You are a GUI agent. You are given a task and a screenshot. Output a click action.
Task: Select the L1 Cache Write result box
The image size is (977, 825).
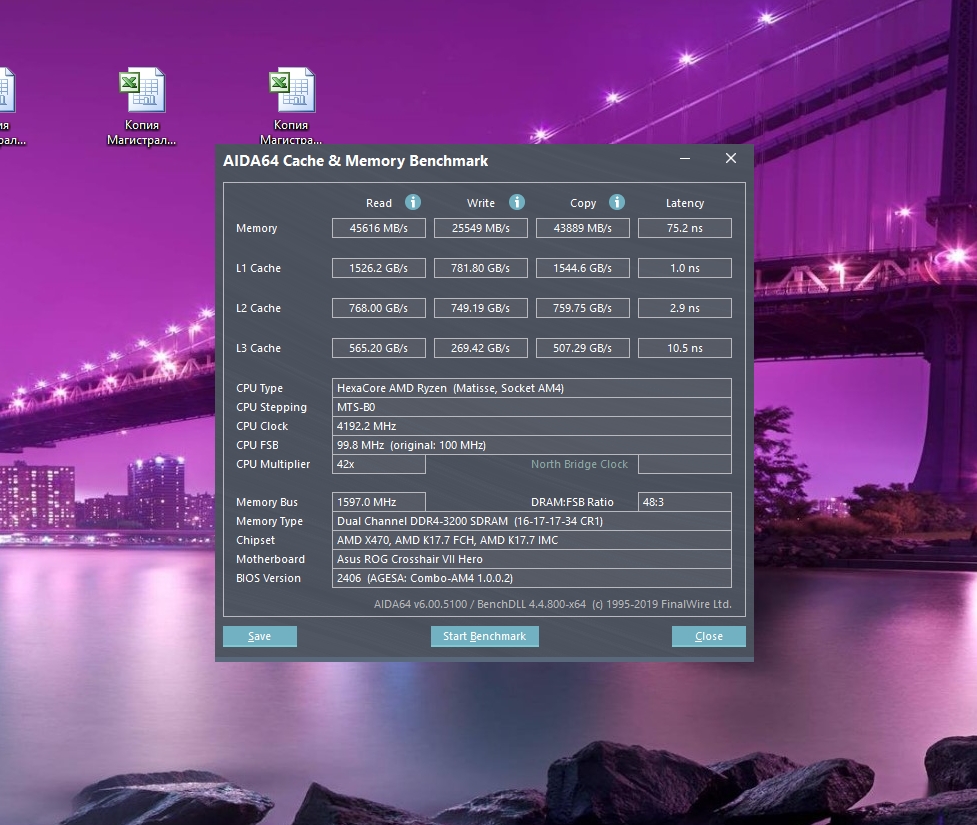coord(480,268)
